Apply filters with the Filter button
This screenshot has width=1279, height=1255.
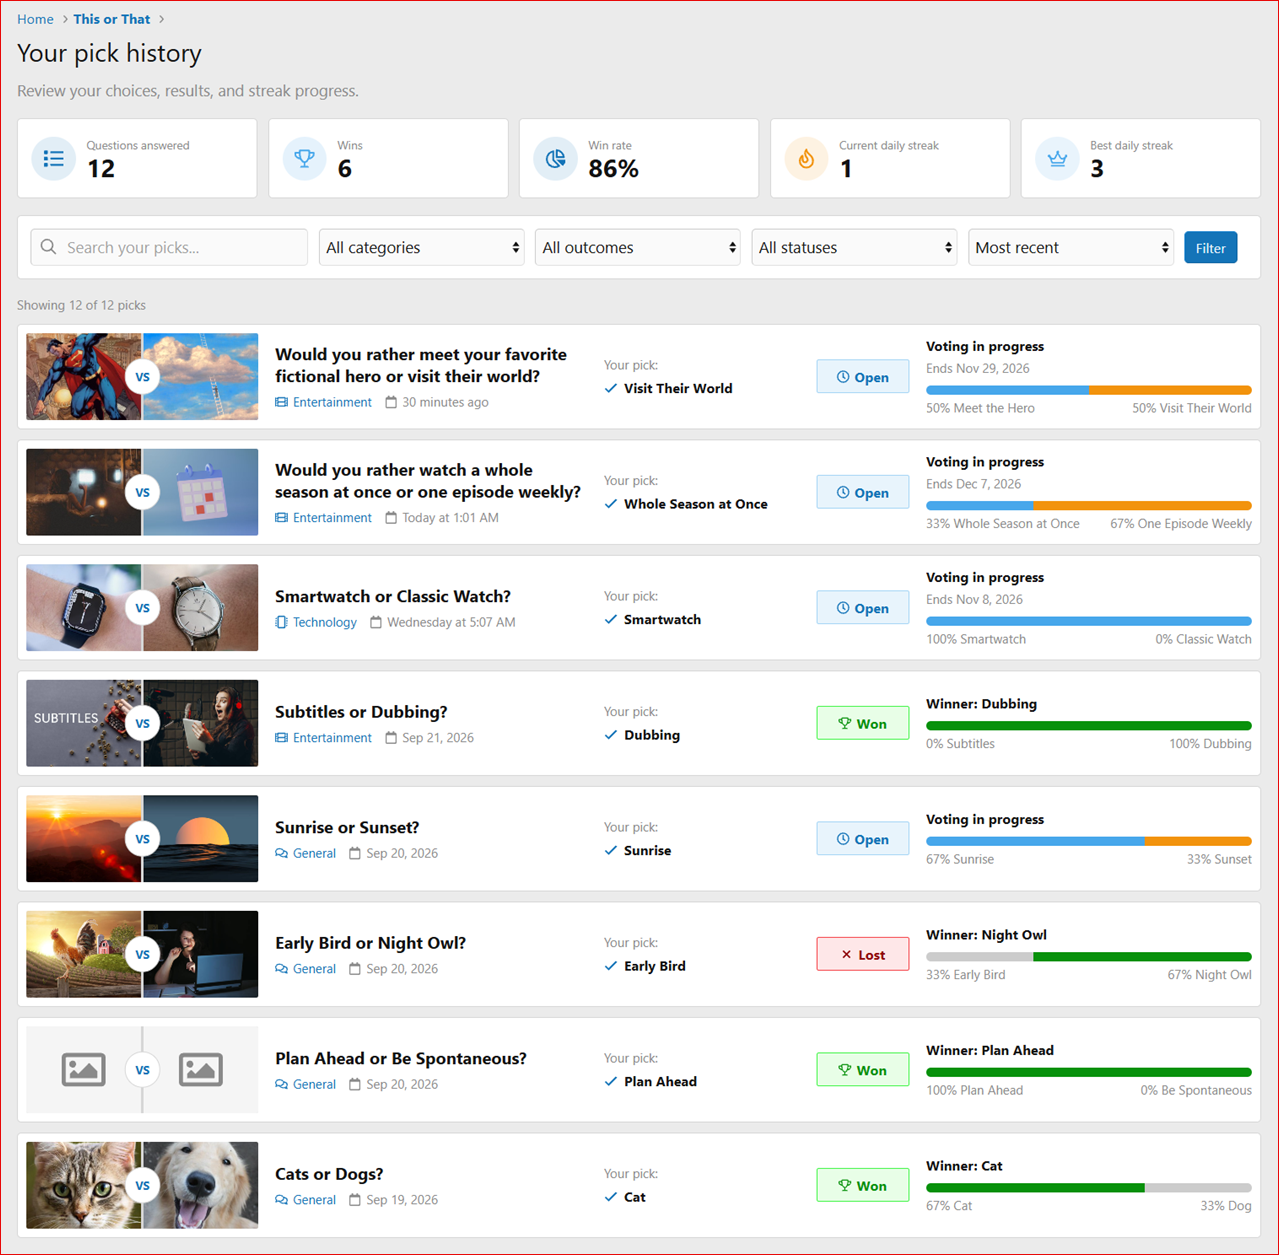[1210, 247]
